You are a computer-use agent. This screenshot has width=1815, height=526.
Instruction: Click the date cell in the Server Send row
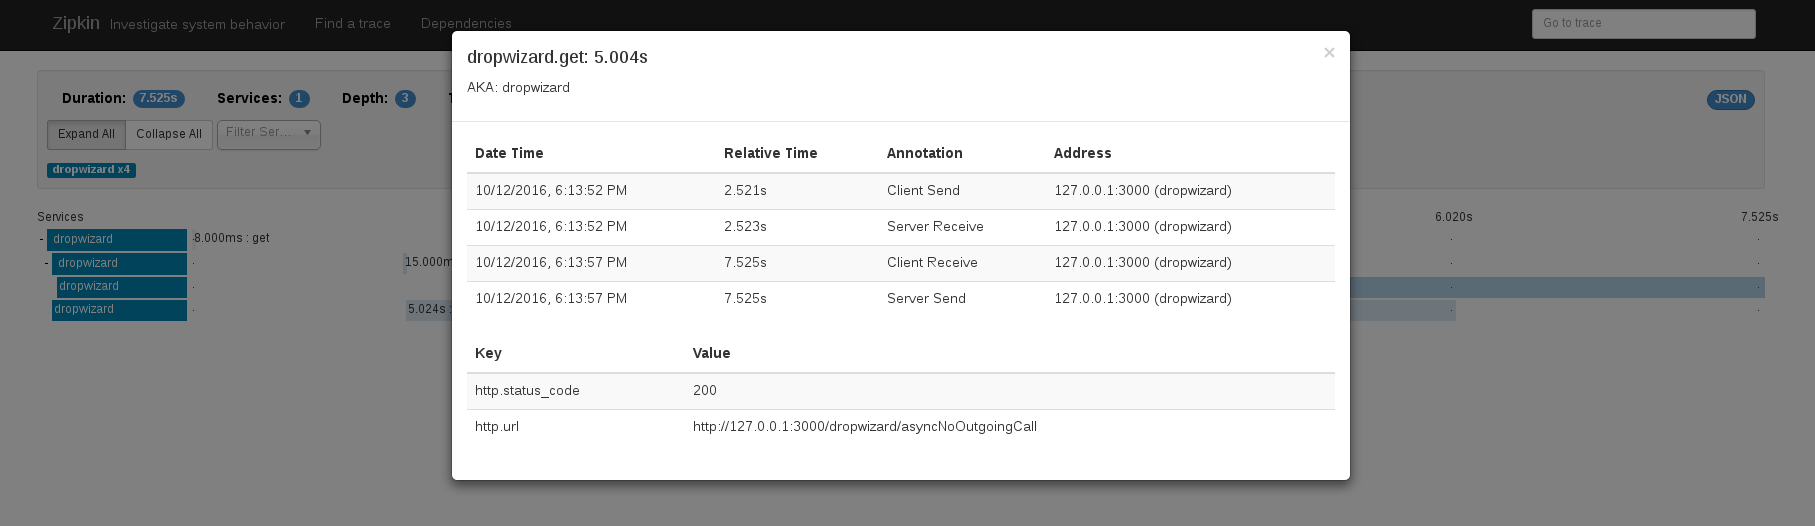[x=551, y=299]
